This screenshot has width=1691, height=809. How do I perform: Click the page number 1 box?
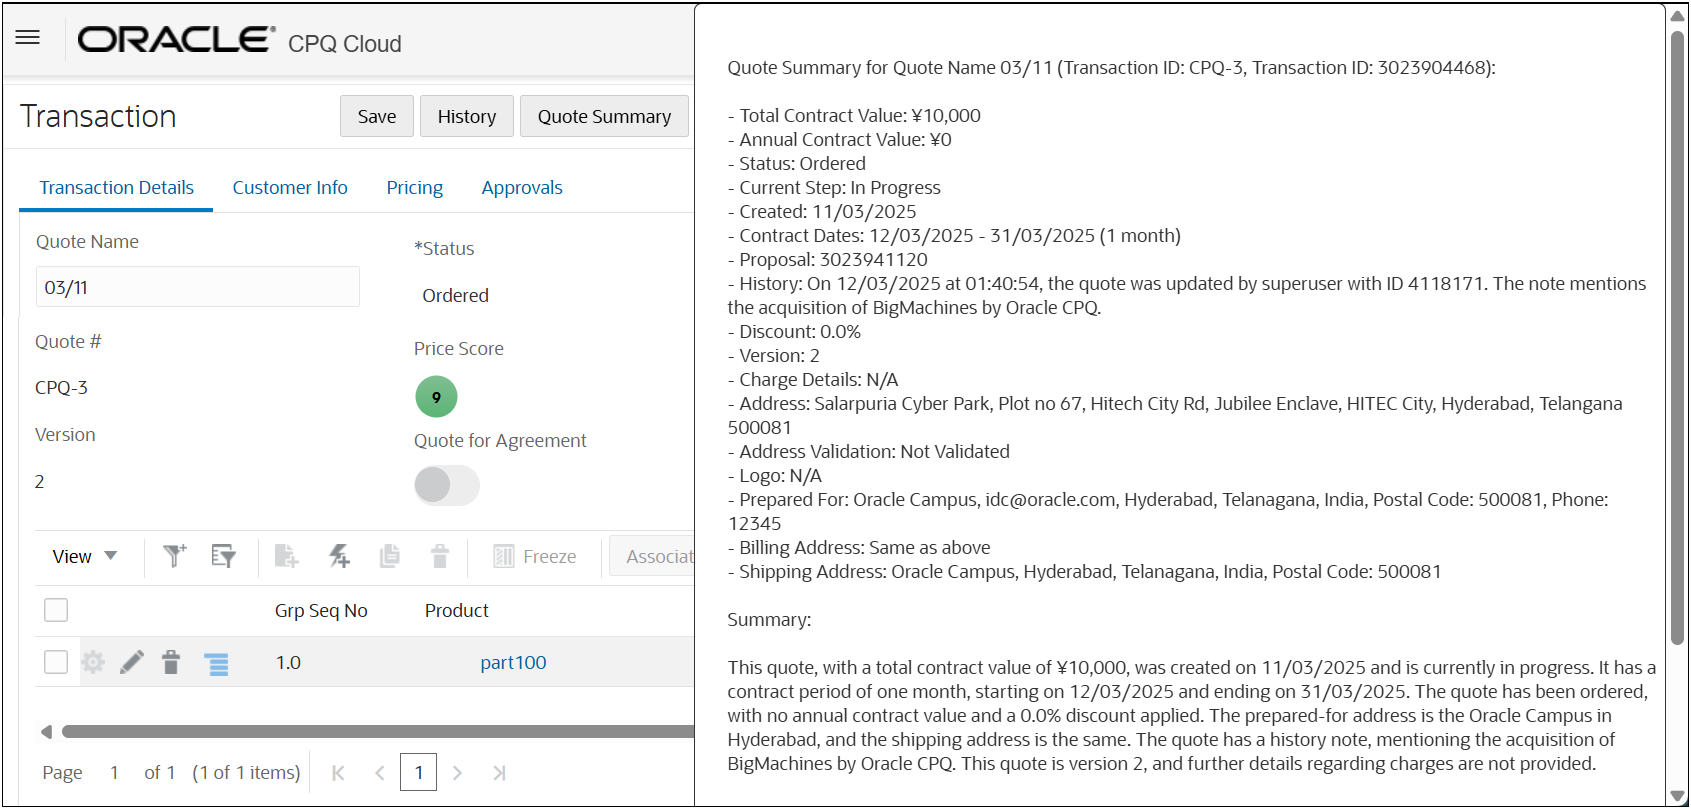pyautogui.click(x=418, y=772)
